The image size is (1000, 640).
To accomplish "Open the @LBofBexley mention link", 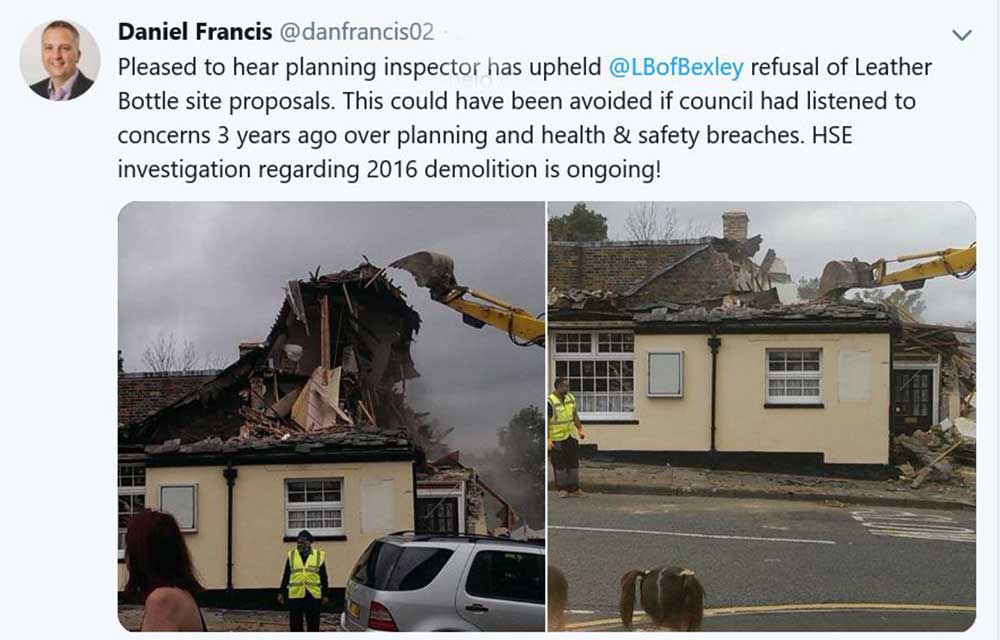I will pos(676,67).
